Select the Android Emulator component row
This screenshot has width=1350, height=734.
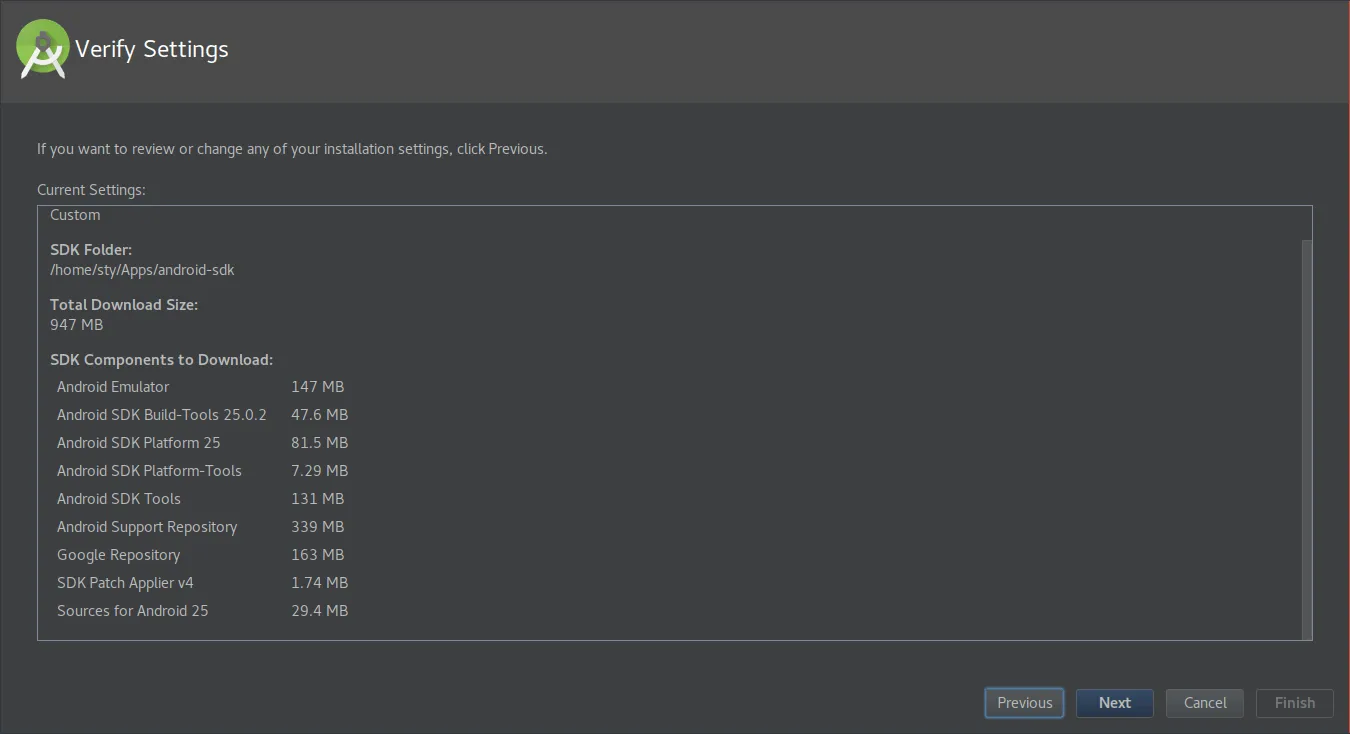(x=113, y=387)
